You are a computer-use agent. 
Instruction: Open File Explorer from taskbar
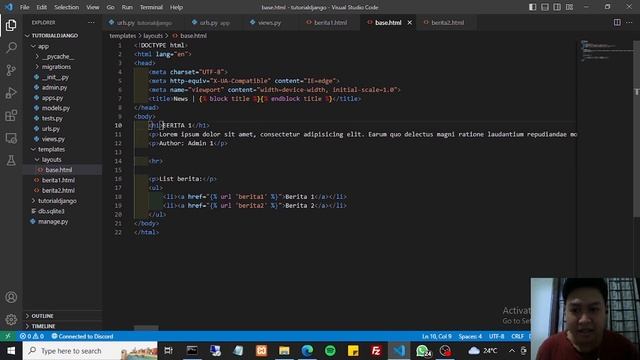click(284, 351)
